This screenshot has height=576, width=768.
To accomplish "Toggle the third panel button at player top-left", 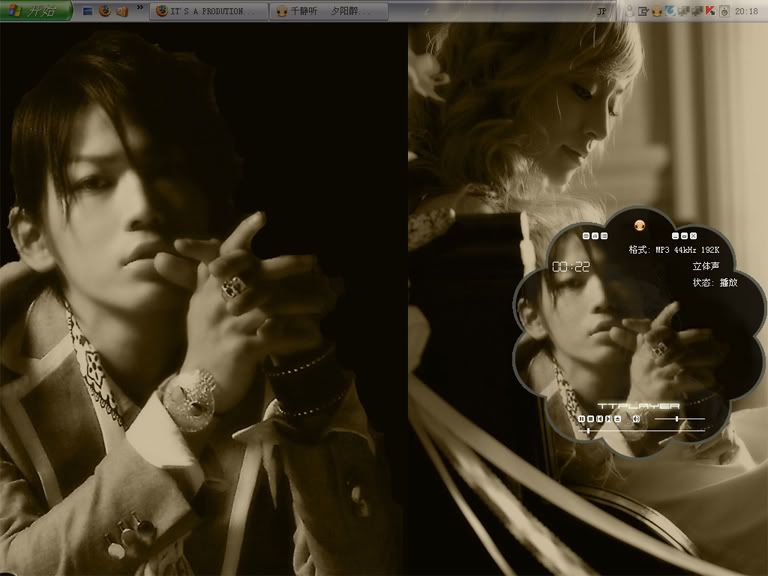I will tap(603, 236).
